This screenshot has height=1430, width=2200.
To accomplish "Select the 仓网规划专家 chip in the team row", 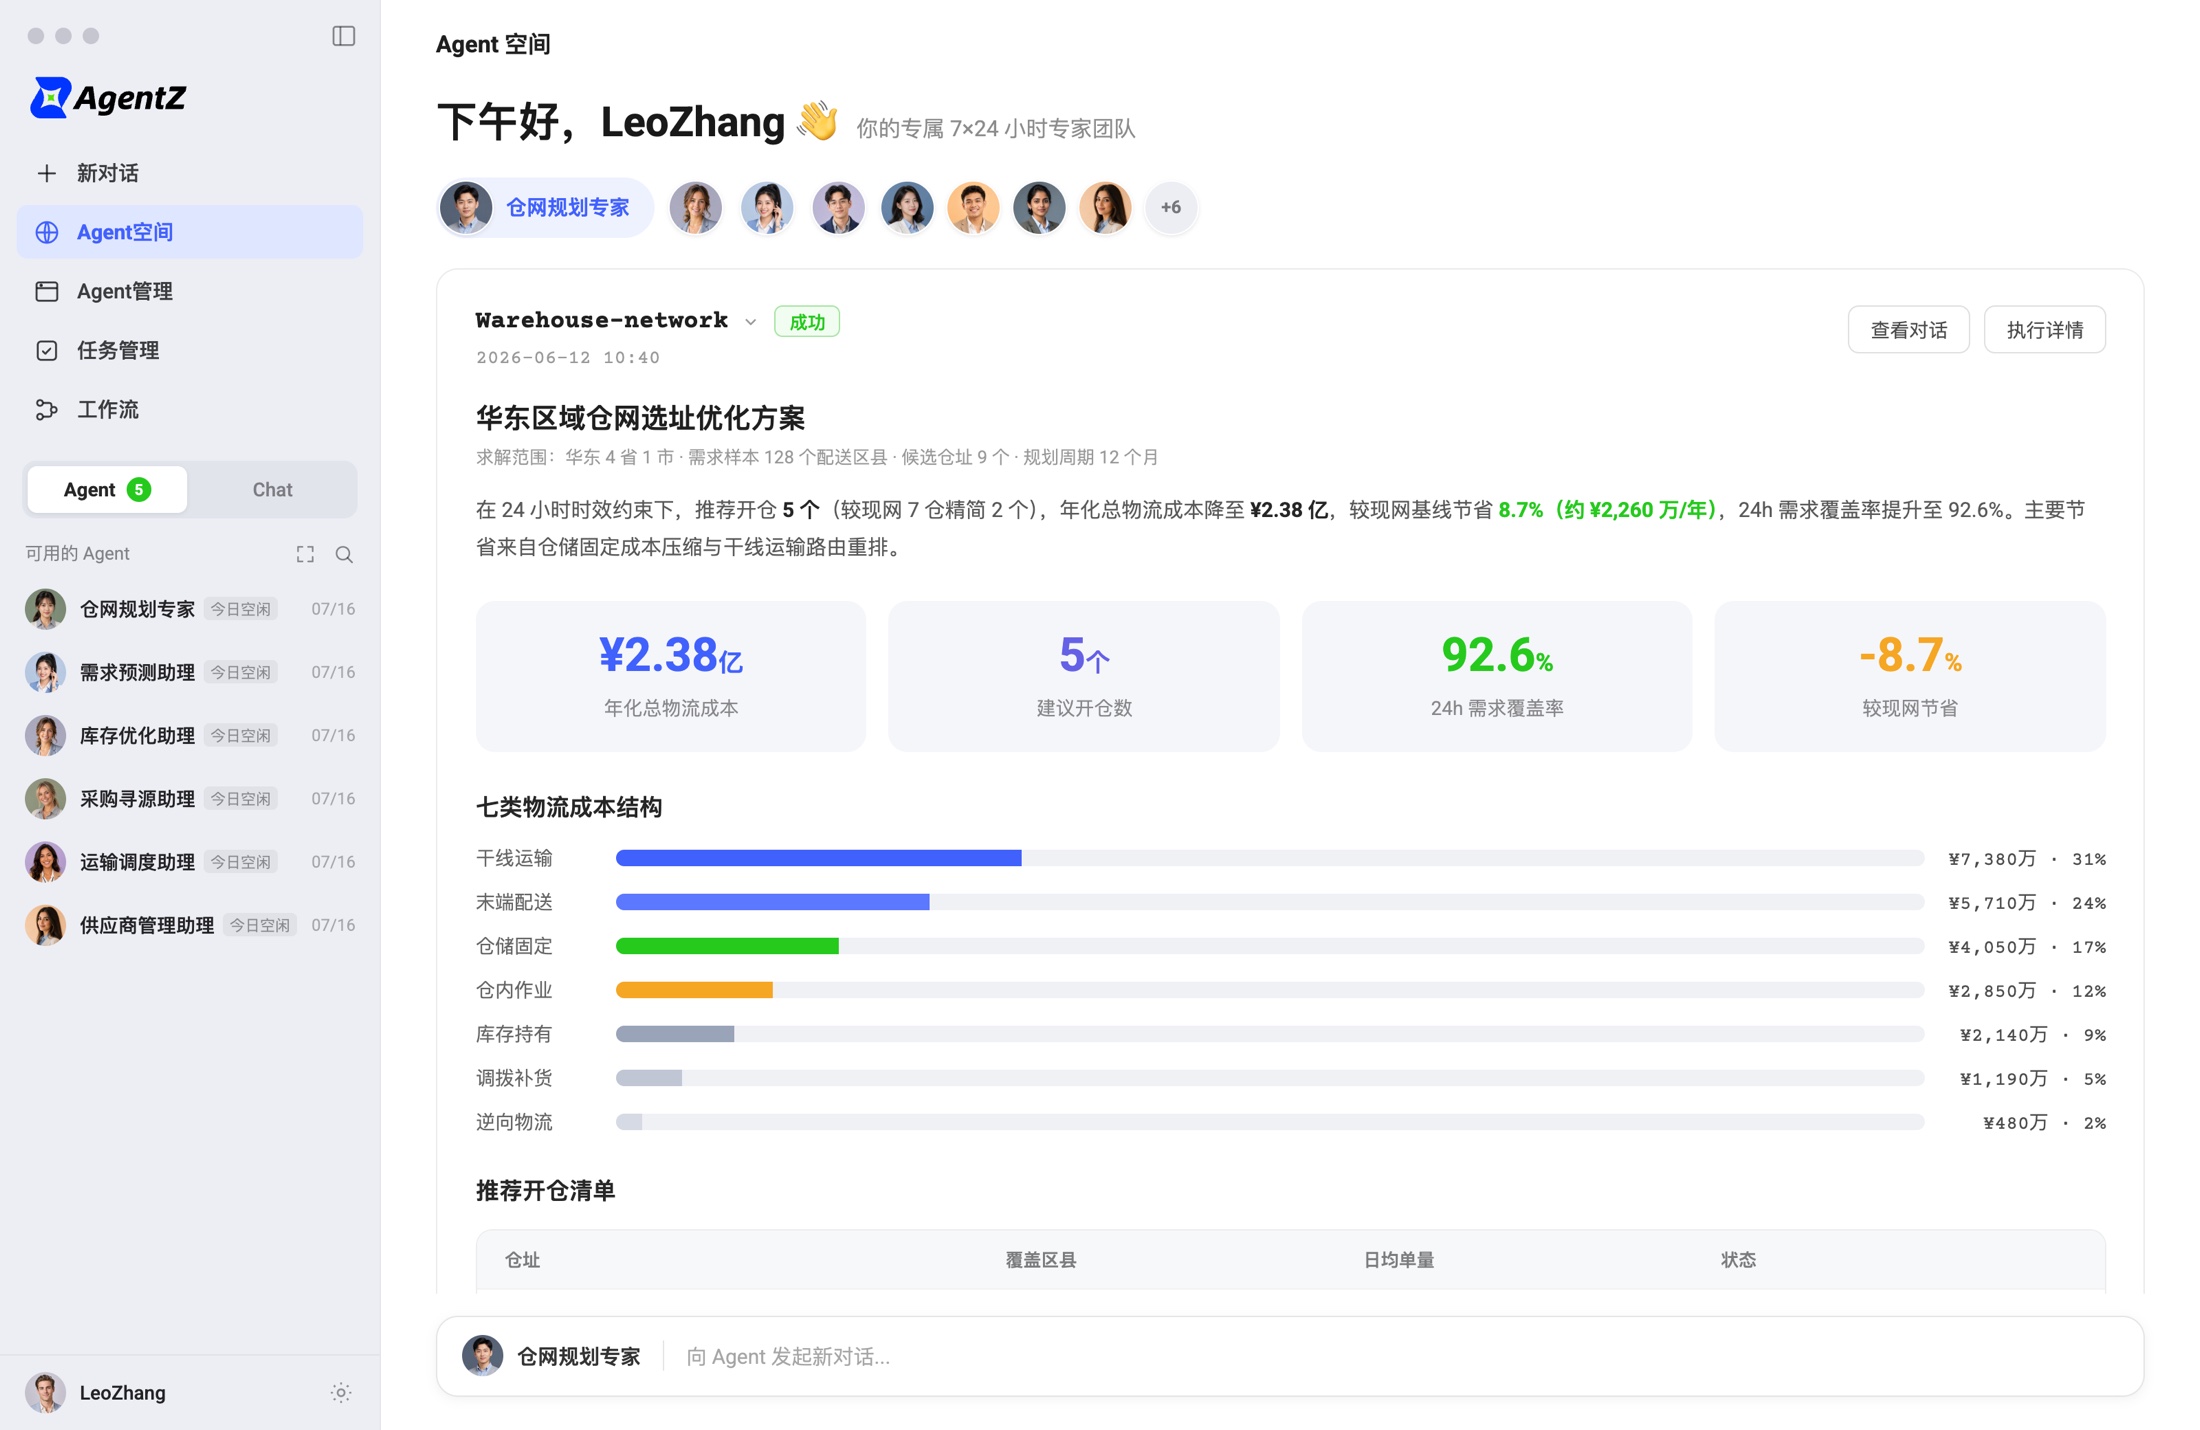I will pyautogui.click(x=545, y=207).
